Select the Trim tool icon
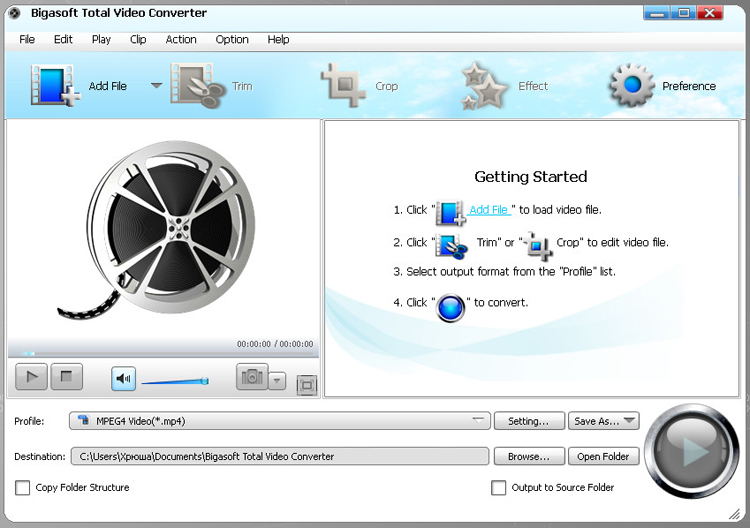This screenshot has height=528, width=750. 198,86
